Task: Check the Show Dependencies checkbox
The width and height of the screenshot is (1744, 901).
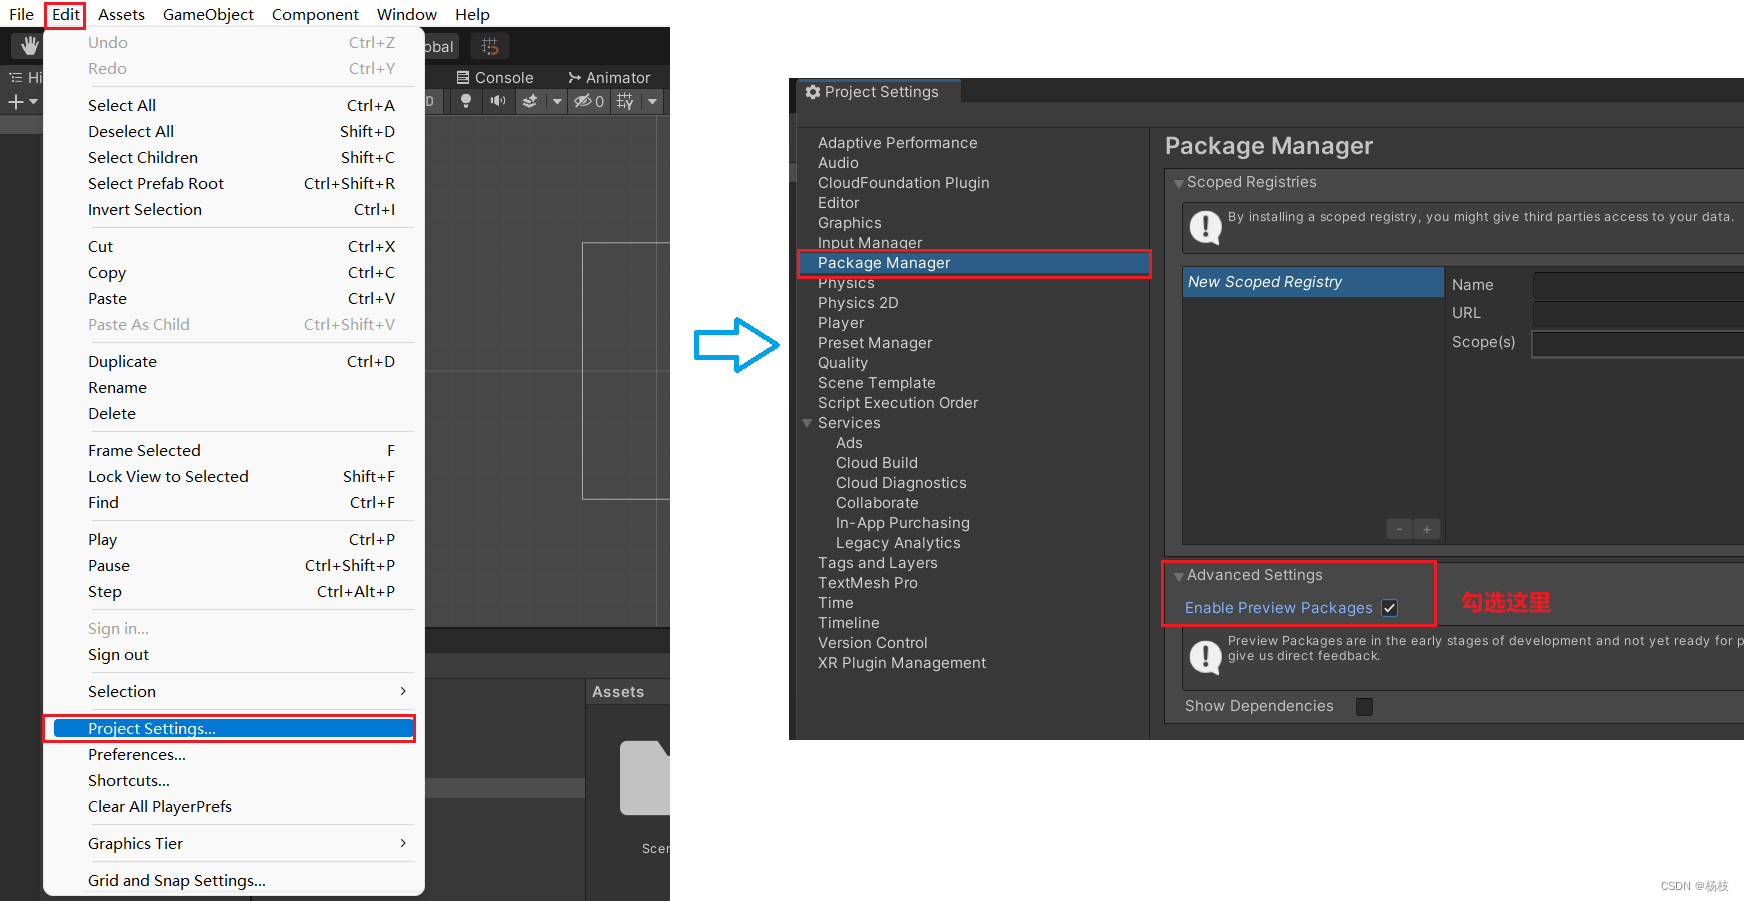Action: (x=1364, y=706)
